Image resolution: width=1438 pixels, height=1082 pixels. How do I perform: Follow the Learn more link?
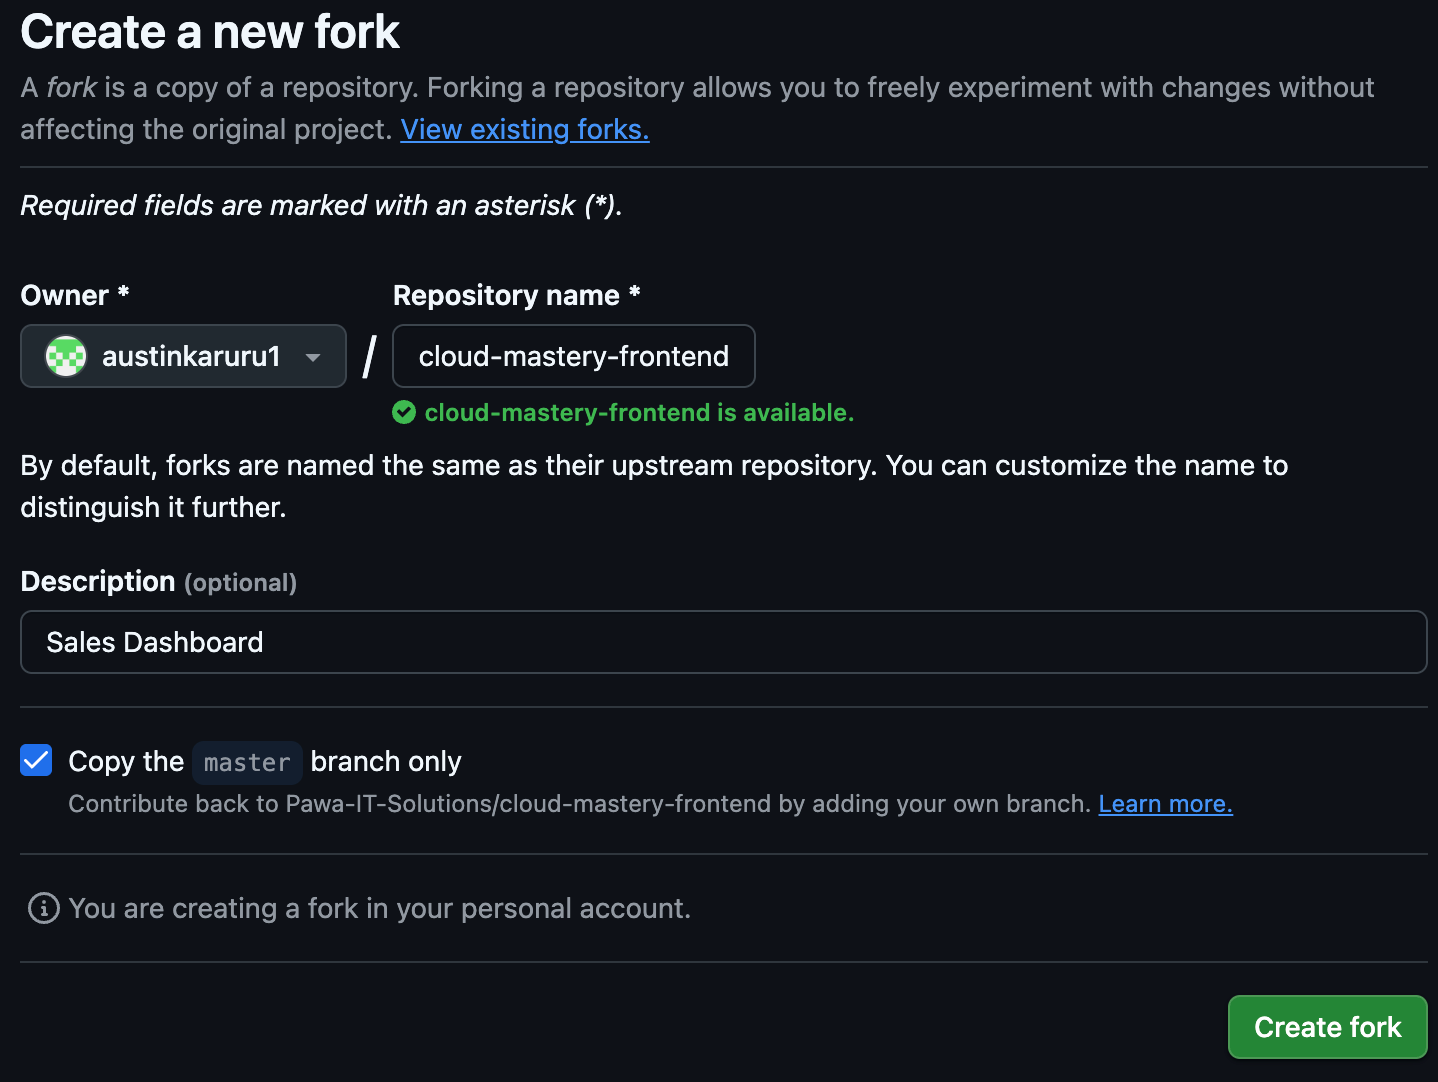(1165, 803)
